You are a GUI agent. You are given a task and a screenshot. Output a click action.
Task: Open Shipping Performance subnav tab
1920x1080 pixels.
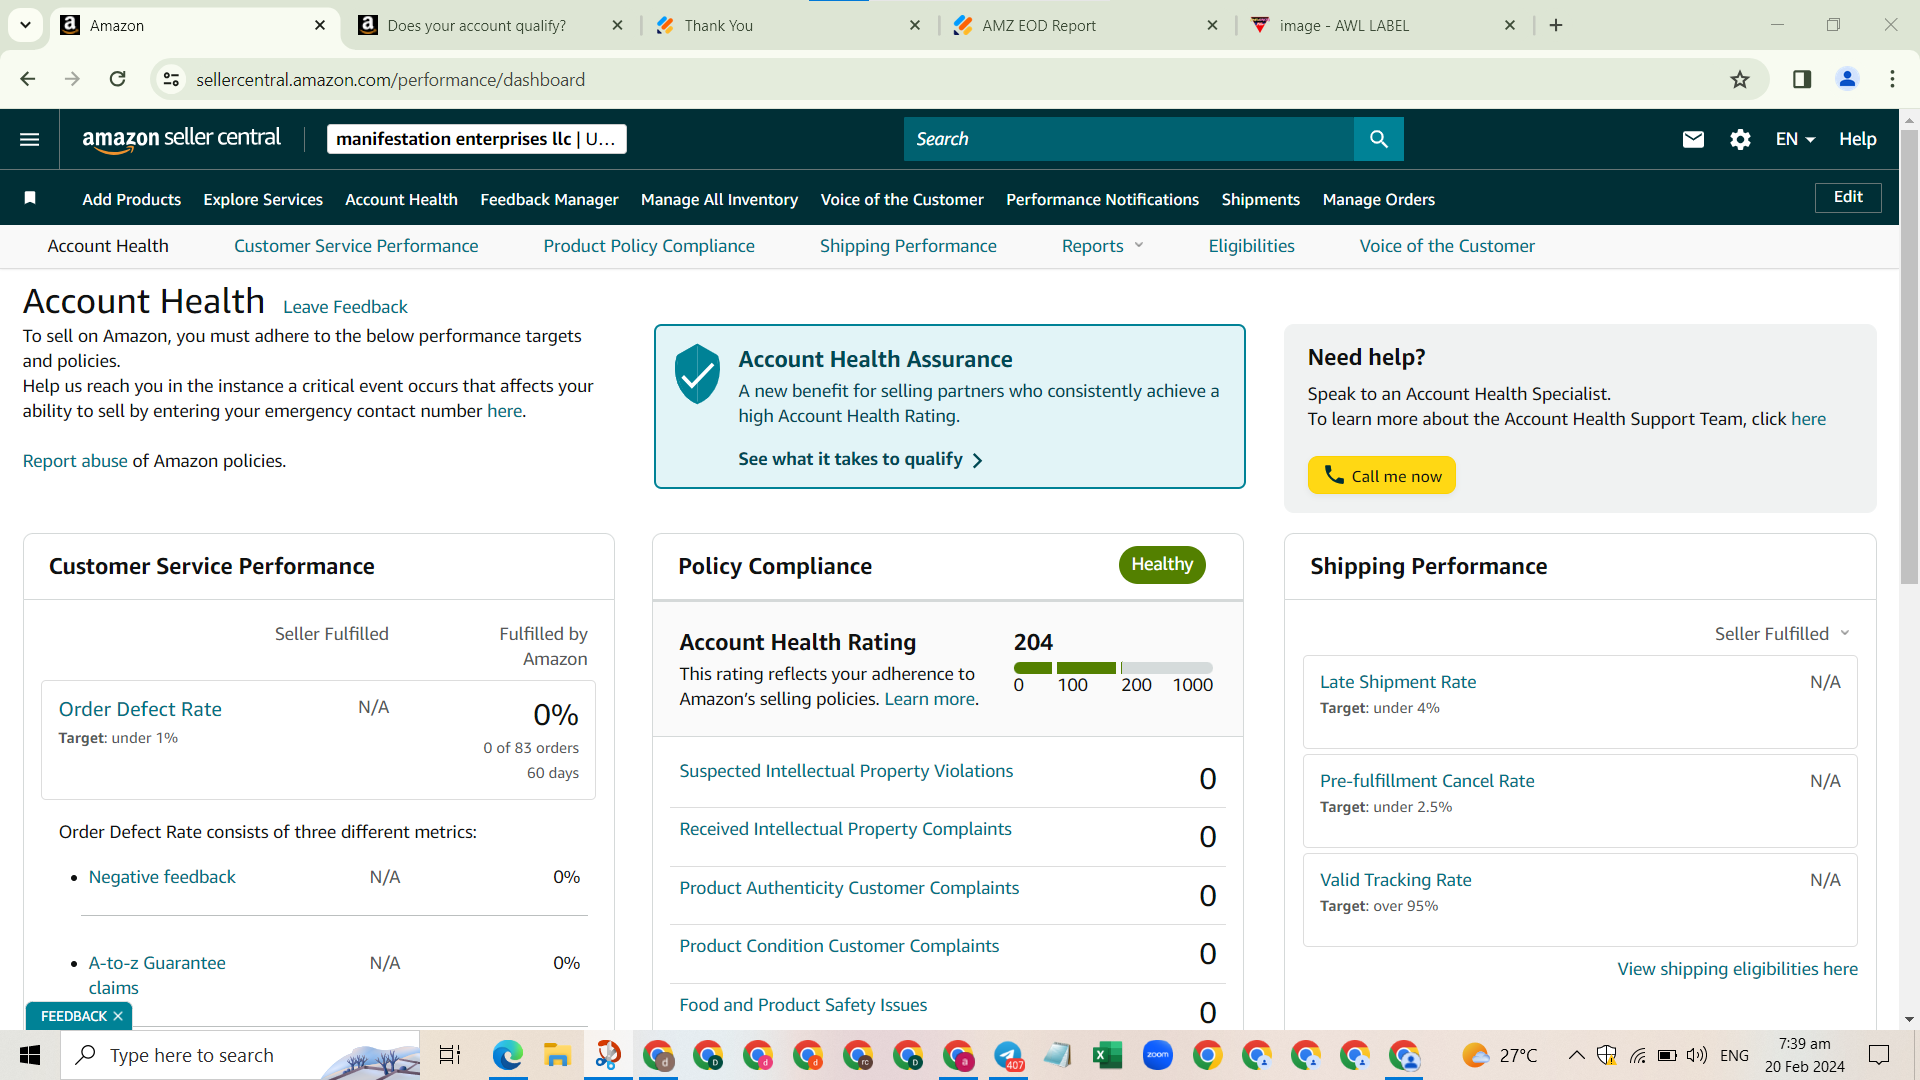pyautogui.click(x=908, y=246)
